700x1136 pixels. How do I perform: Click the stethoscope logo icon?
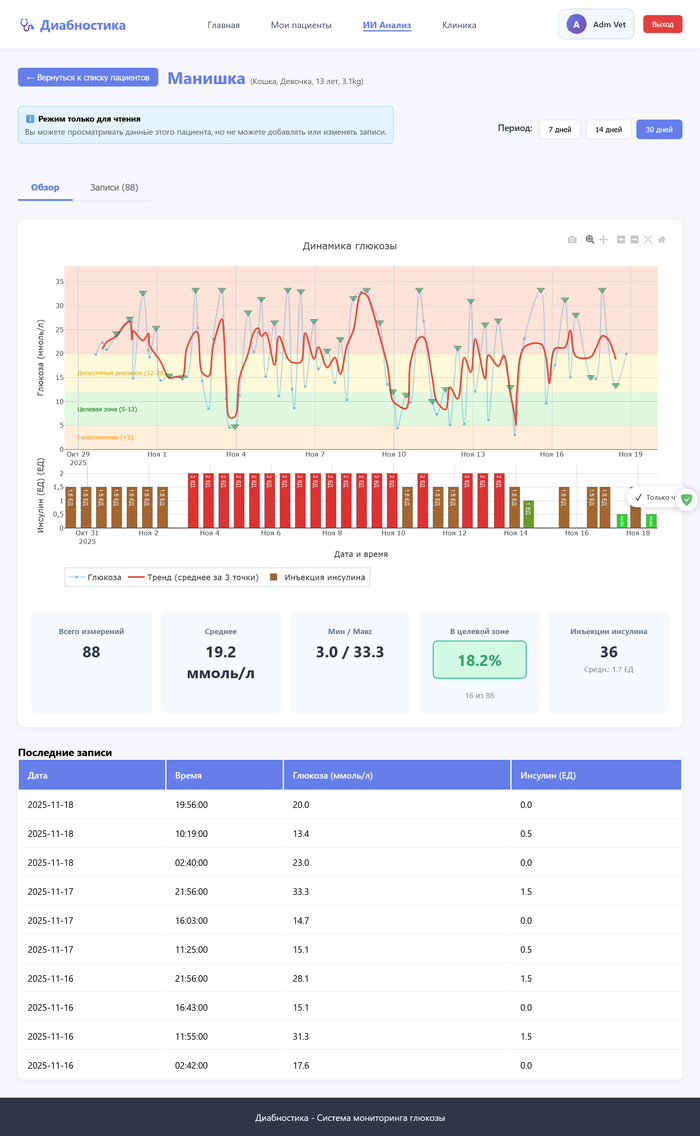click(26, 25)
